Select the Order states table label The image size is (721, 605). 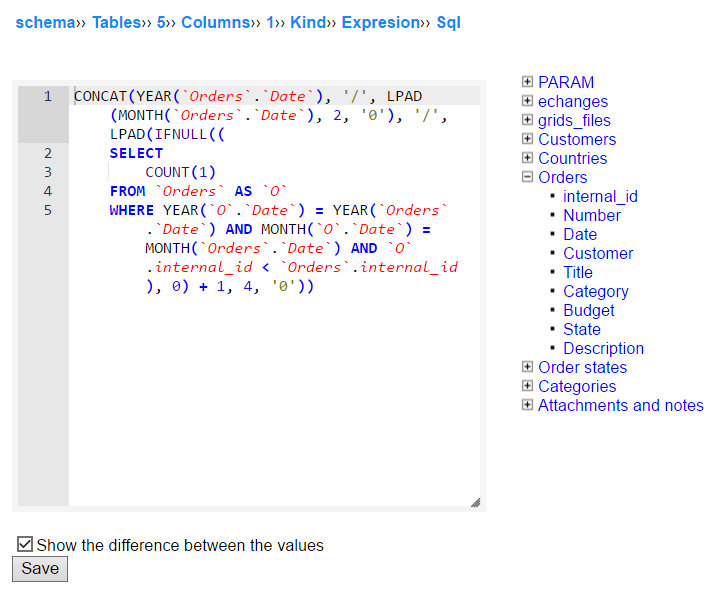pyautogui.click(x=583, y=367)
